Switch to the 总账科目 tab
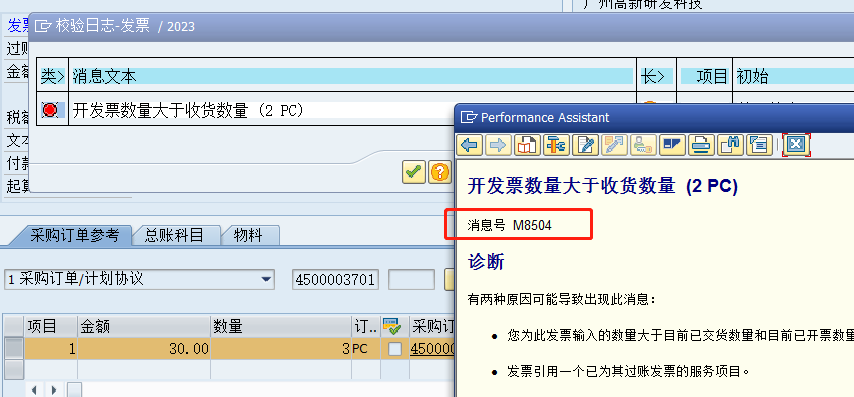The width and height of the screenshot is (854, 397). pyautogui.click(x=174, y=235)
